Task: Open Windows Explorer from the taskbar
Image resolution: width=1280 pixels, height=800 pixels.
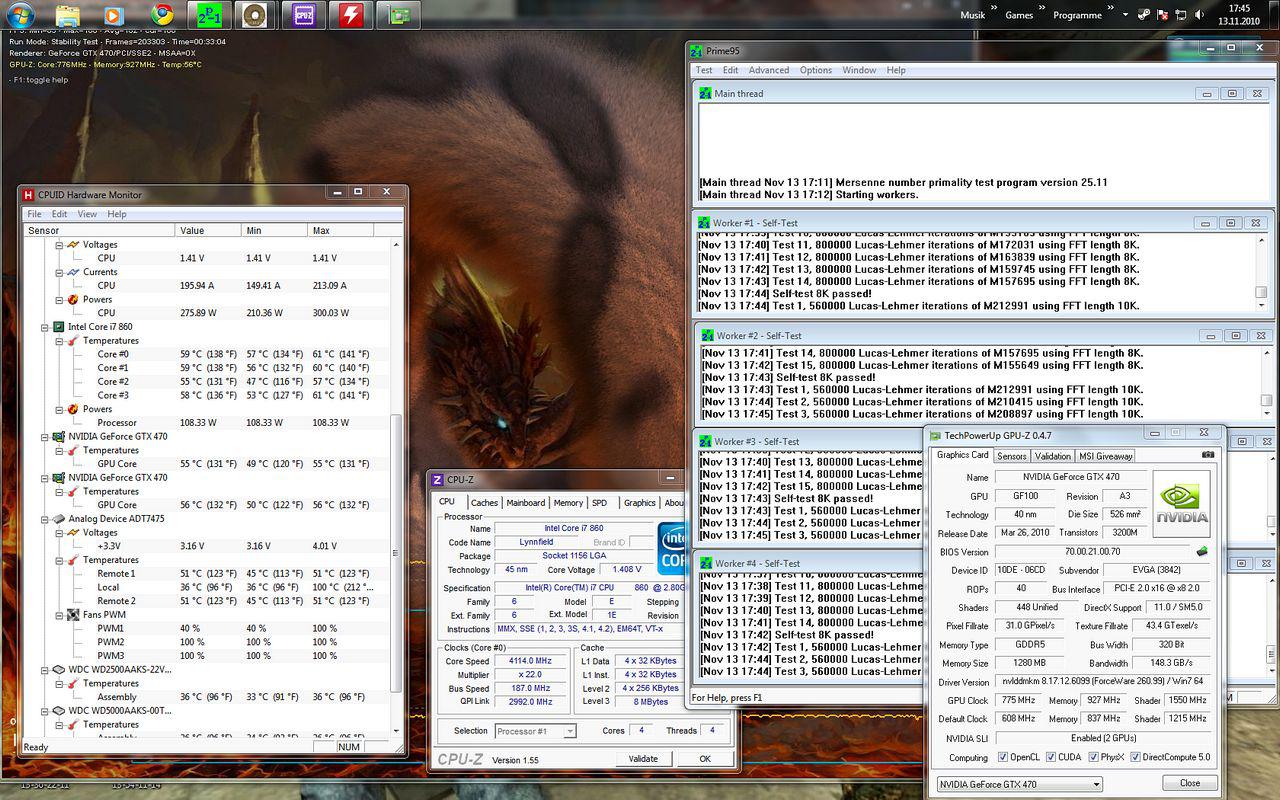Action: tap(67, 14)
